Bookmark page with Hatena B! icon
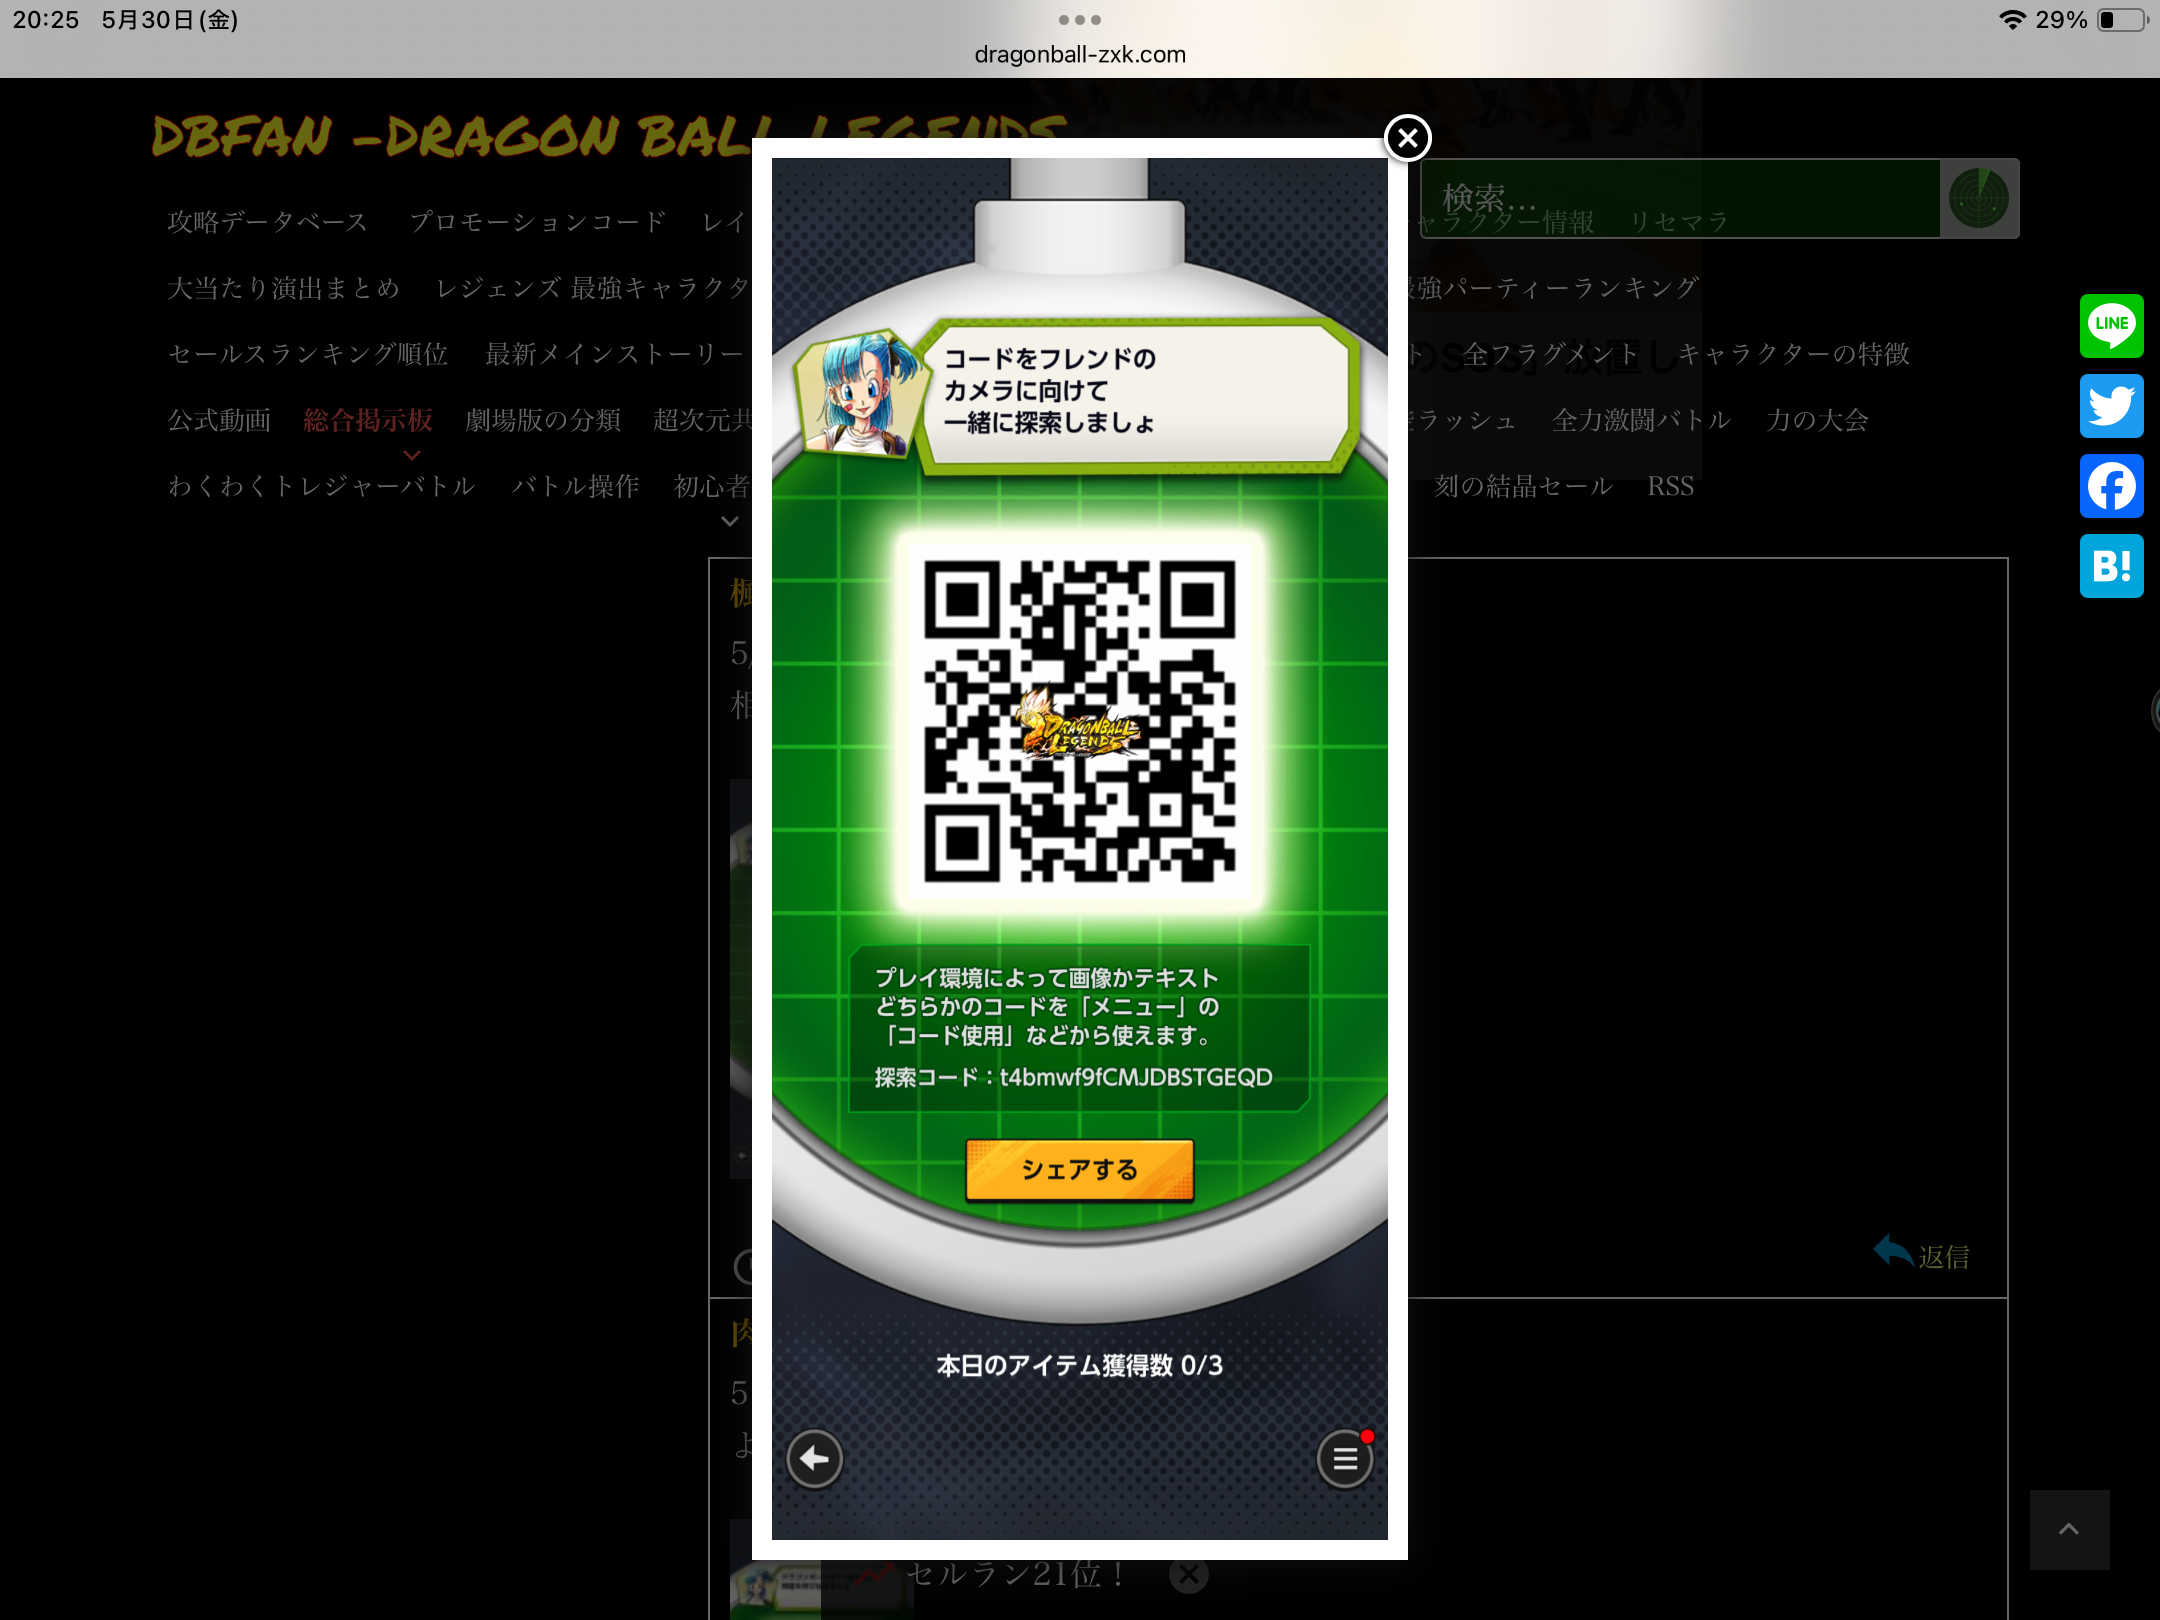Viewport: 2160px width, 1620px height. 2111,566
